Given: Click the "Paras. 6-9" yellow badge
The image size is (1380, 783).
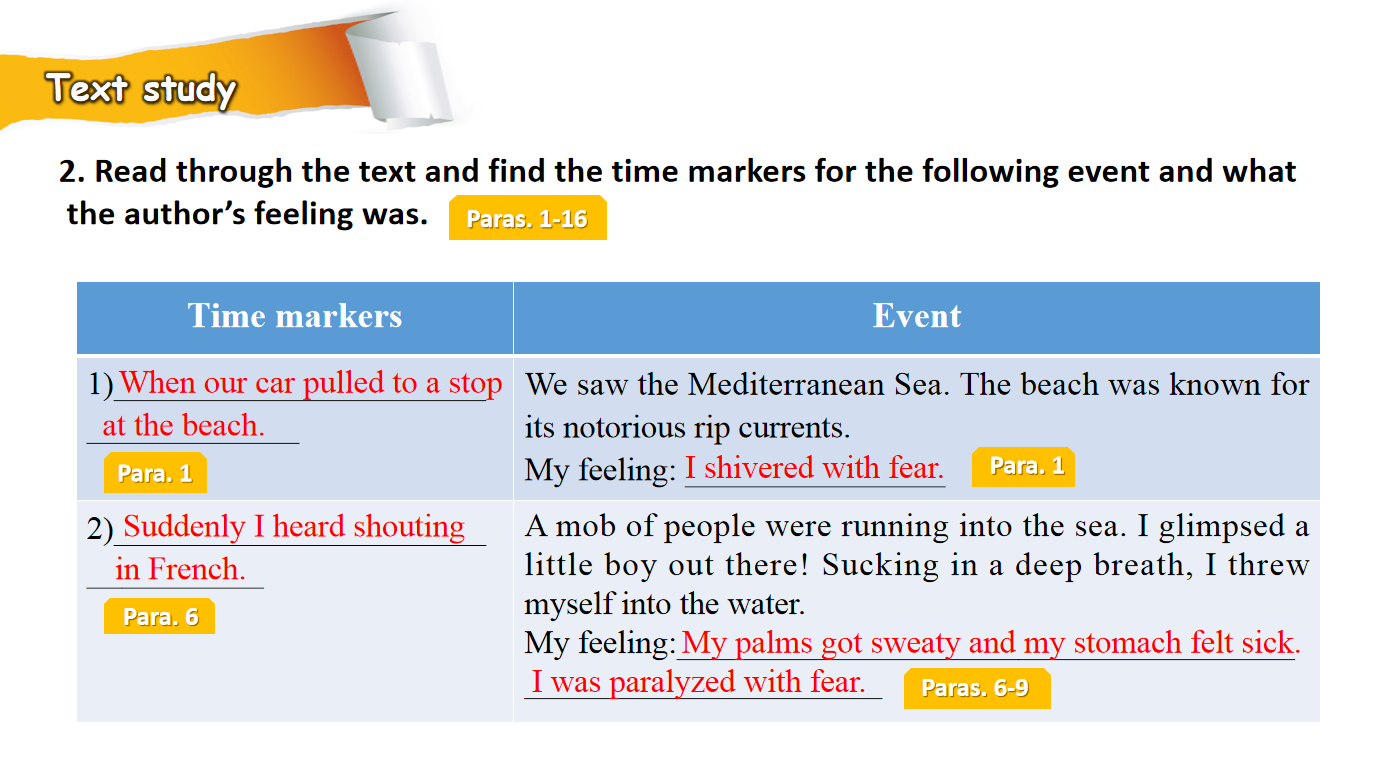Looking at the screenshot, I should (x=976, y=688).
